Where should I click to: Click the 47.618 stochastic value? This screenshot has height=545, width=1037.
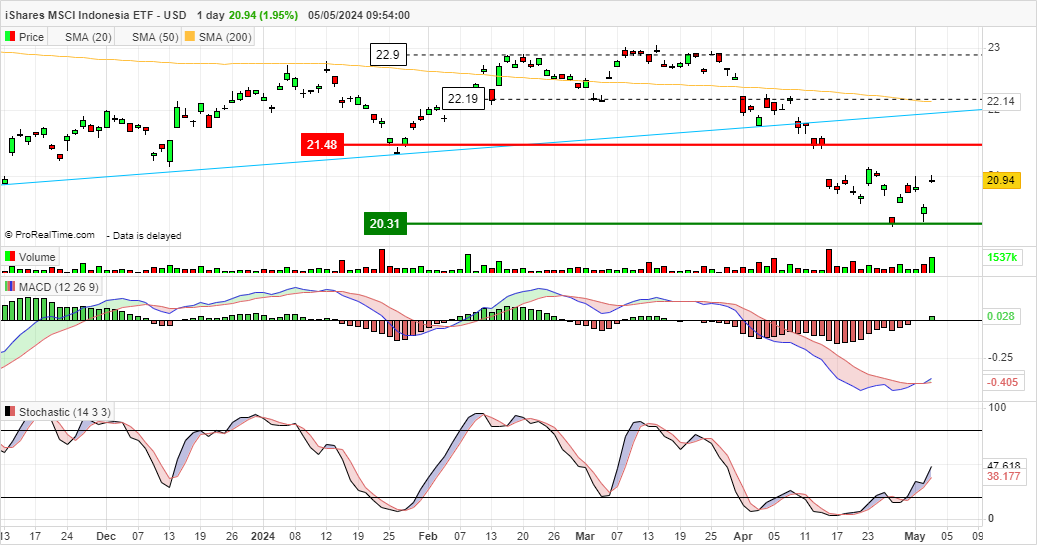click(1003, 466)
